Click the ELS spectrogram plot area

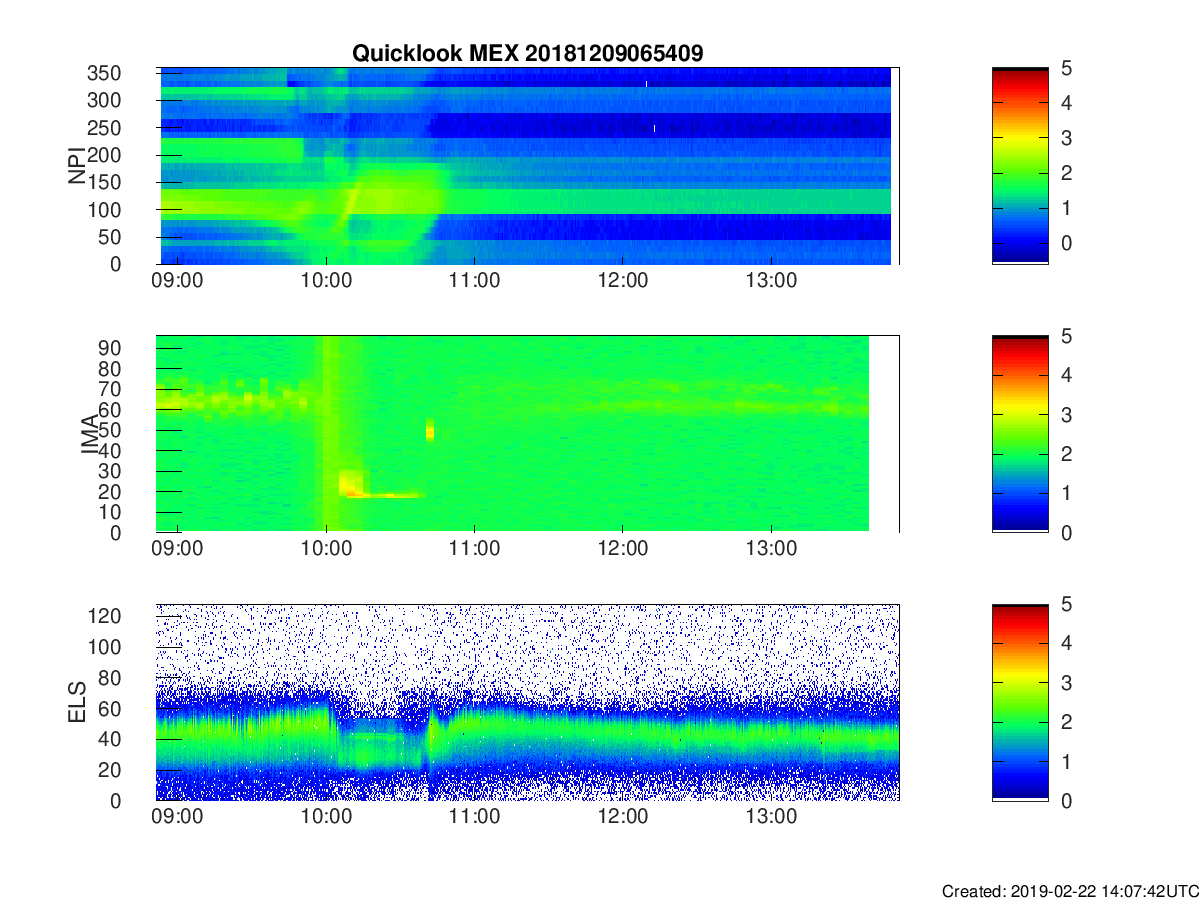[x=528, y=702]
